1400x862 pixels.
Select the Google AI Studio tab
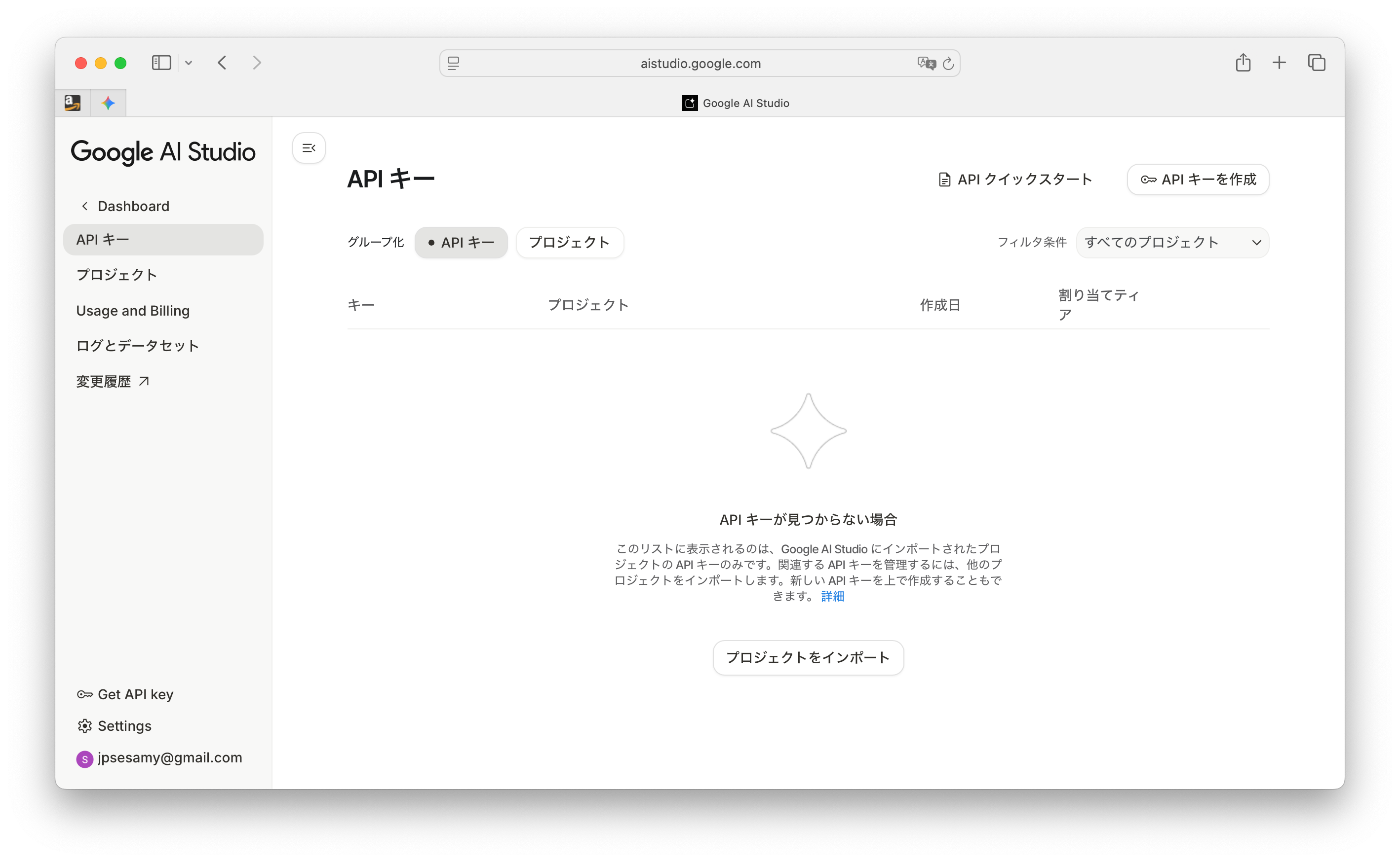point(735,103)
